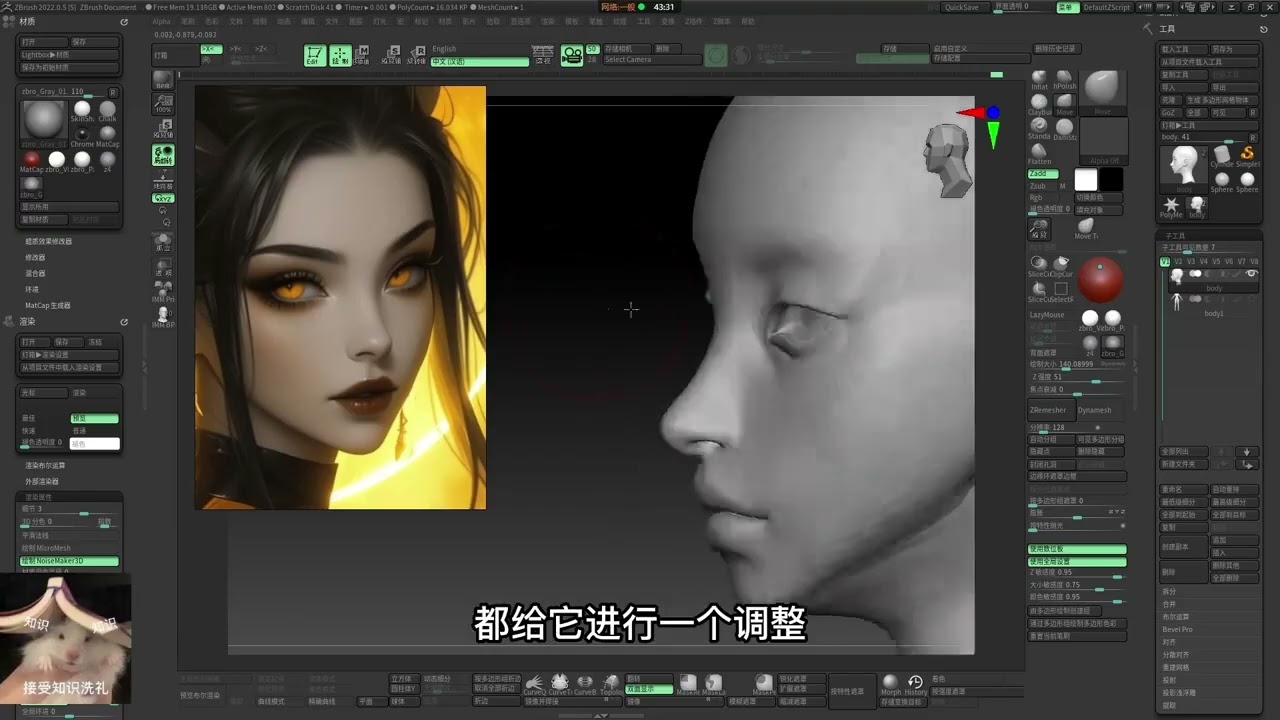Screen dimensions: 1280x720
Task: Select the Chrome material
Action: pos(82,136)
